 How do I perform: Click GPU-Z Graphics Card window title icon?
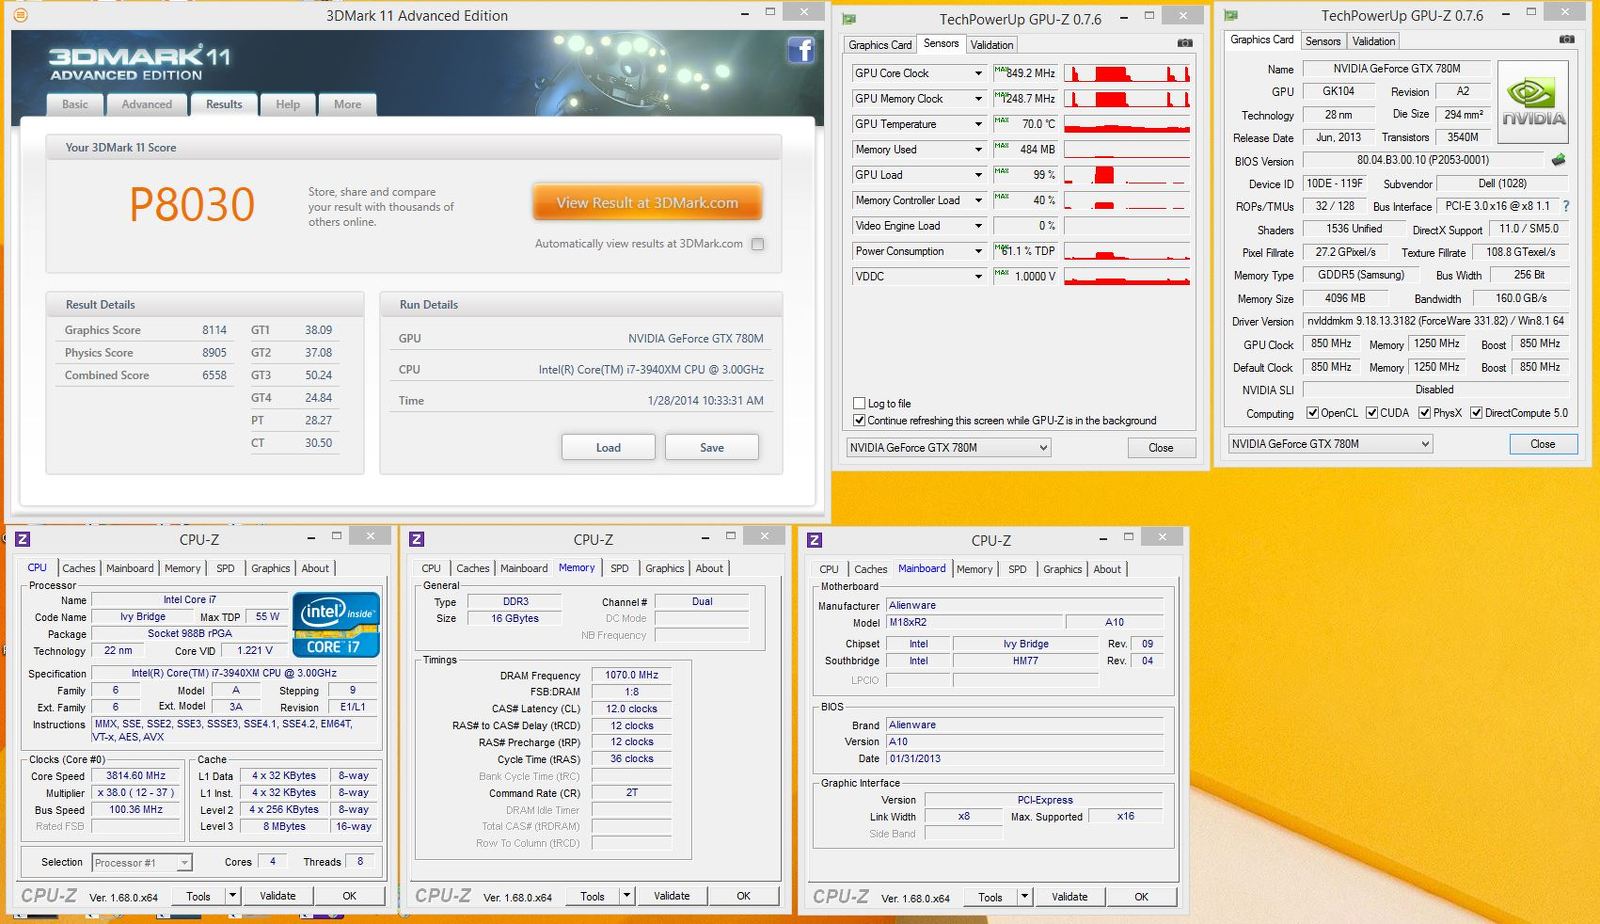point(1231,16)
